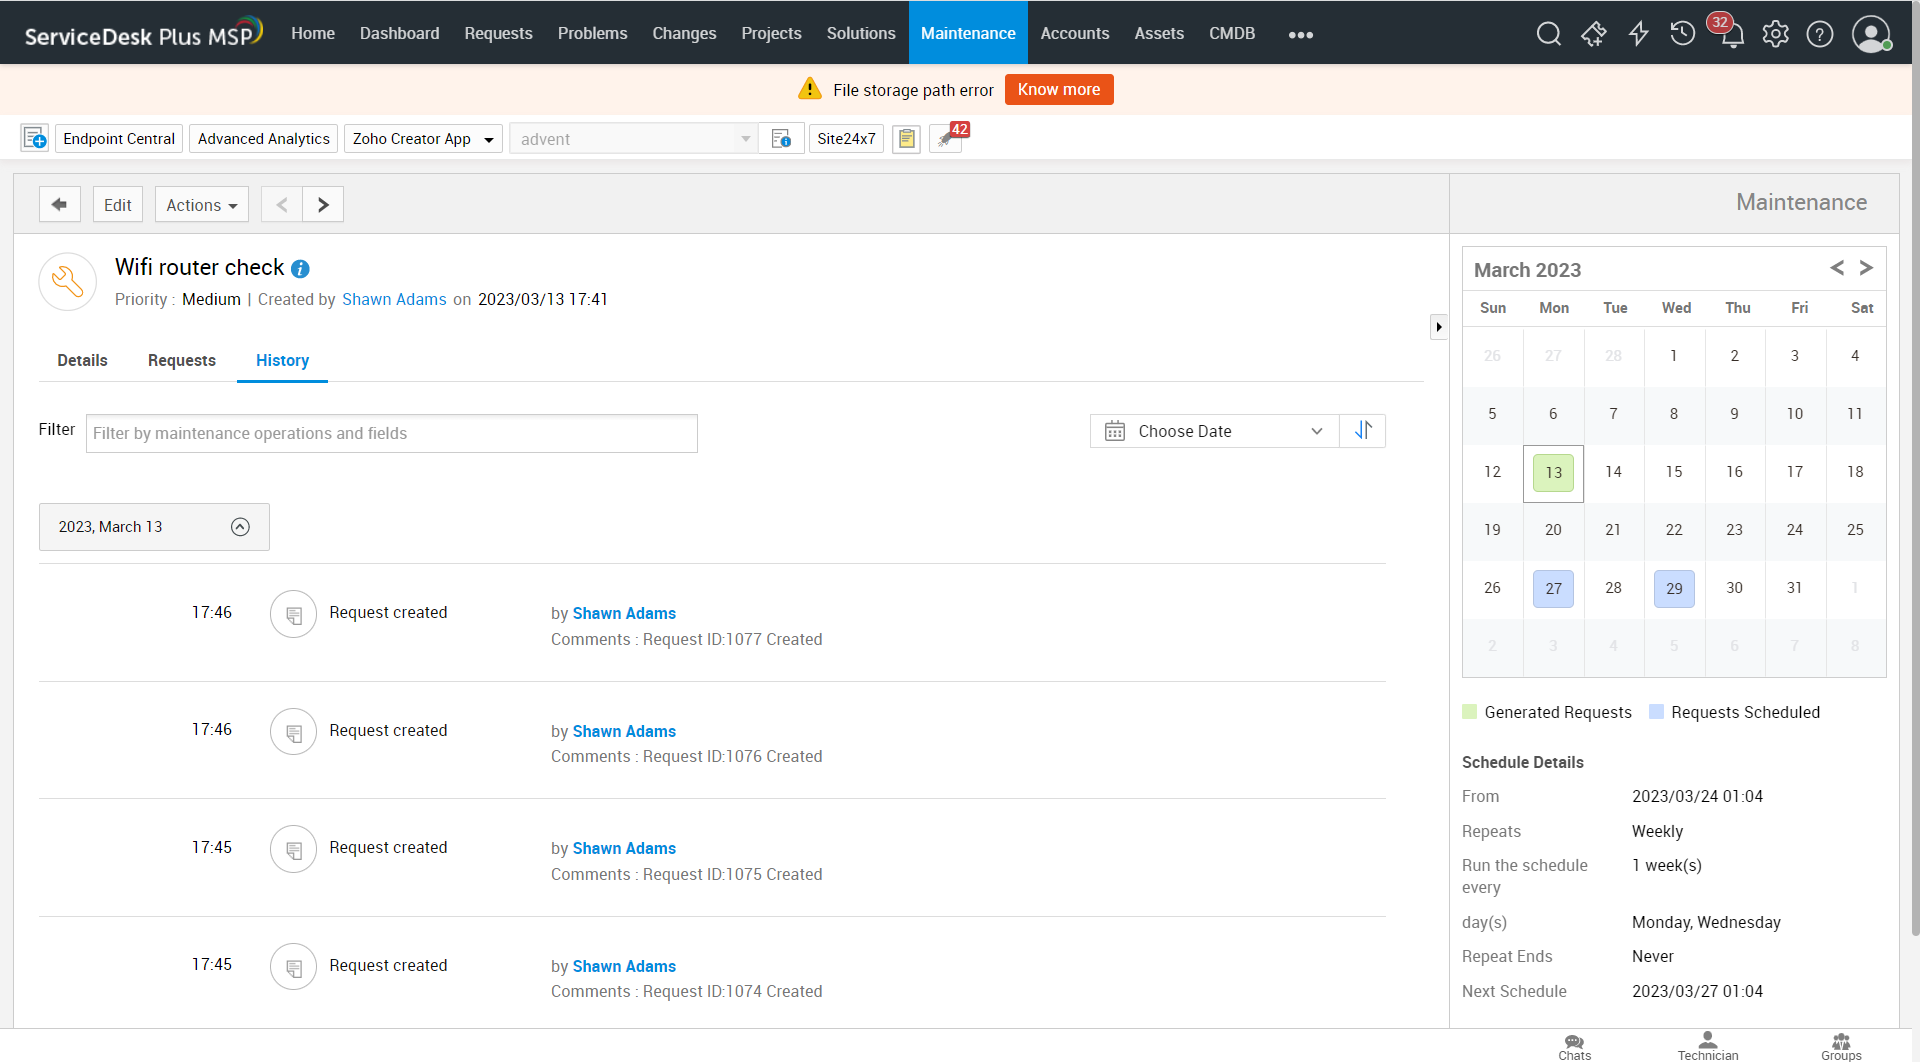Click the wrench maintenance icon

click(68, 281)
